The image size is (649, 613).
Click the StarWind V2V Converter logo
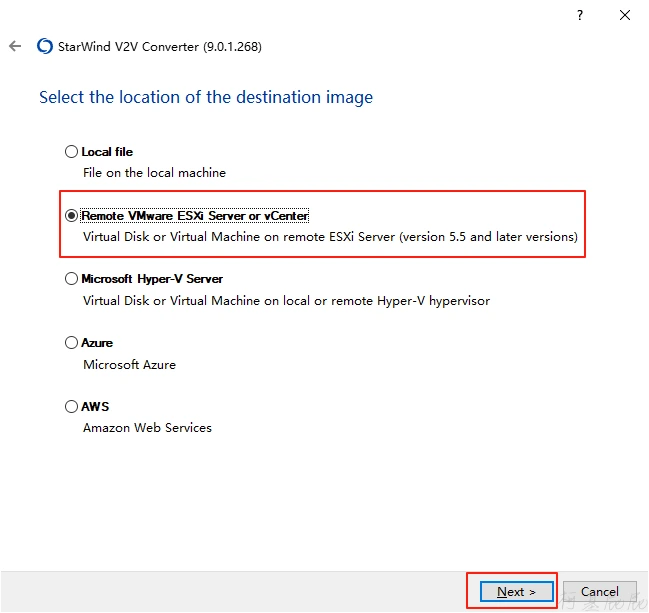[44, 46]
